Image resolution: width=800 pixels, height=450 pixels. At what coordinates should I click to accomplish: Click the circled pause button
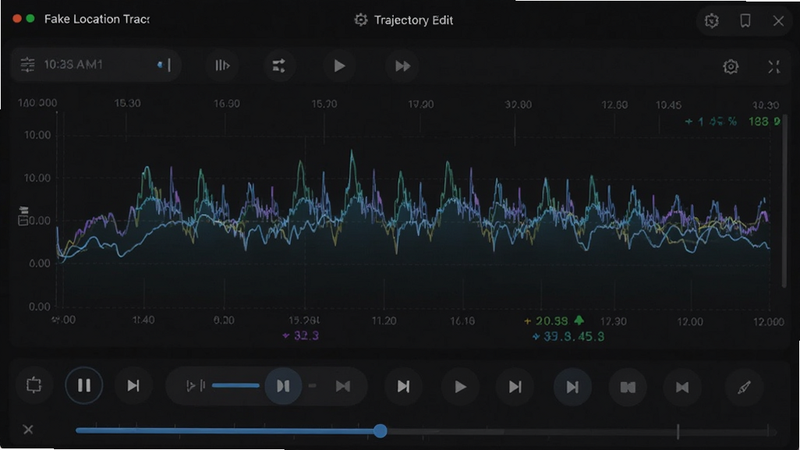pos(84,385)
